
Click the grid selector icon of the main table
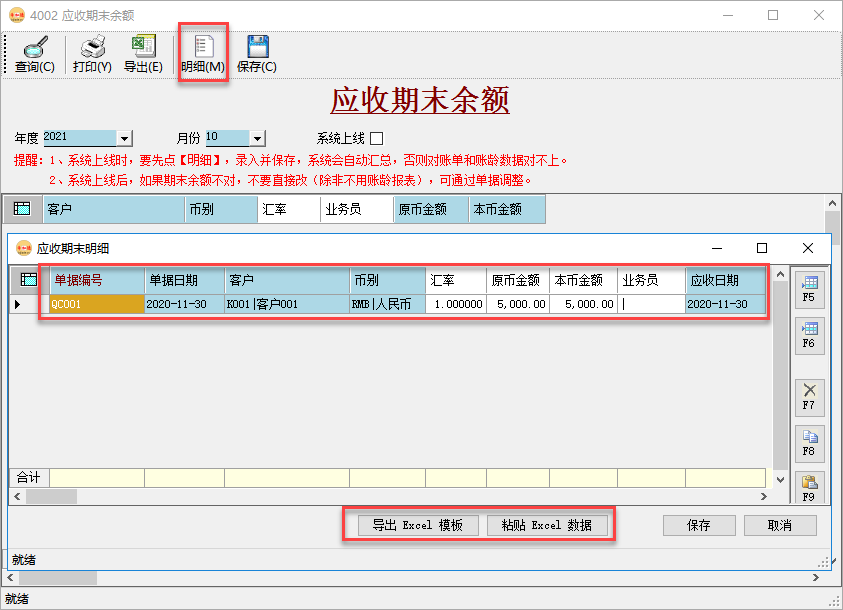pyautogui.click(x=22, y=208)
